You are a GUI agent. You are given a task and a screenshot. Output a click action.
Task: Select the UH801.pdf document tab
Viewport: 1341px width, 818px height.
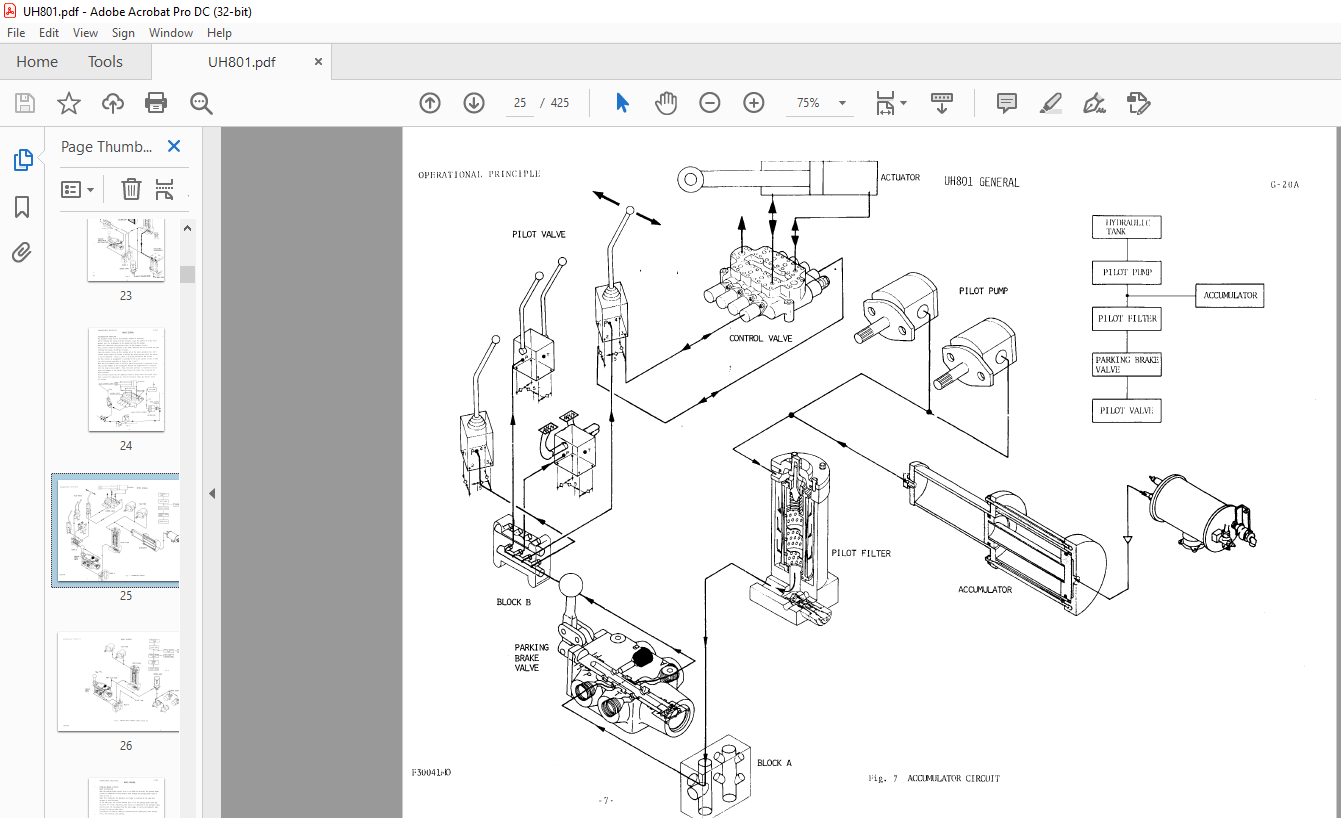click(242, 62)
